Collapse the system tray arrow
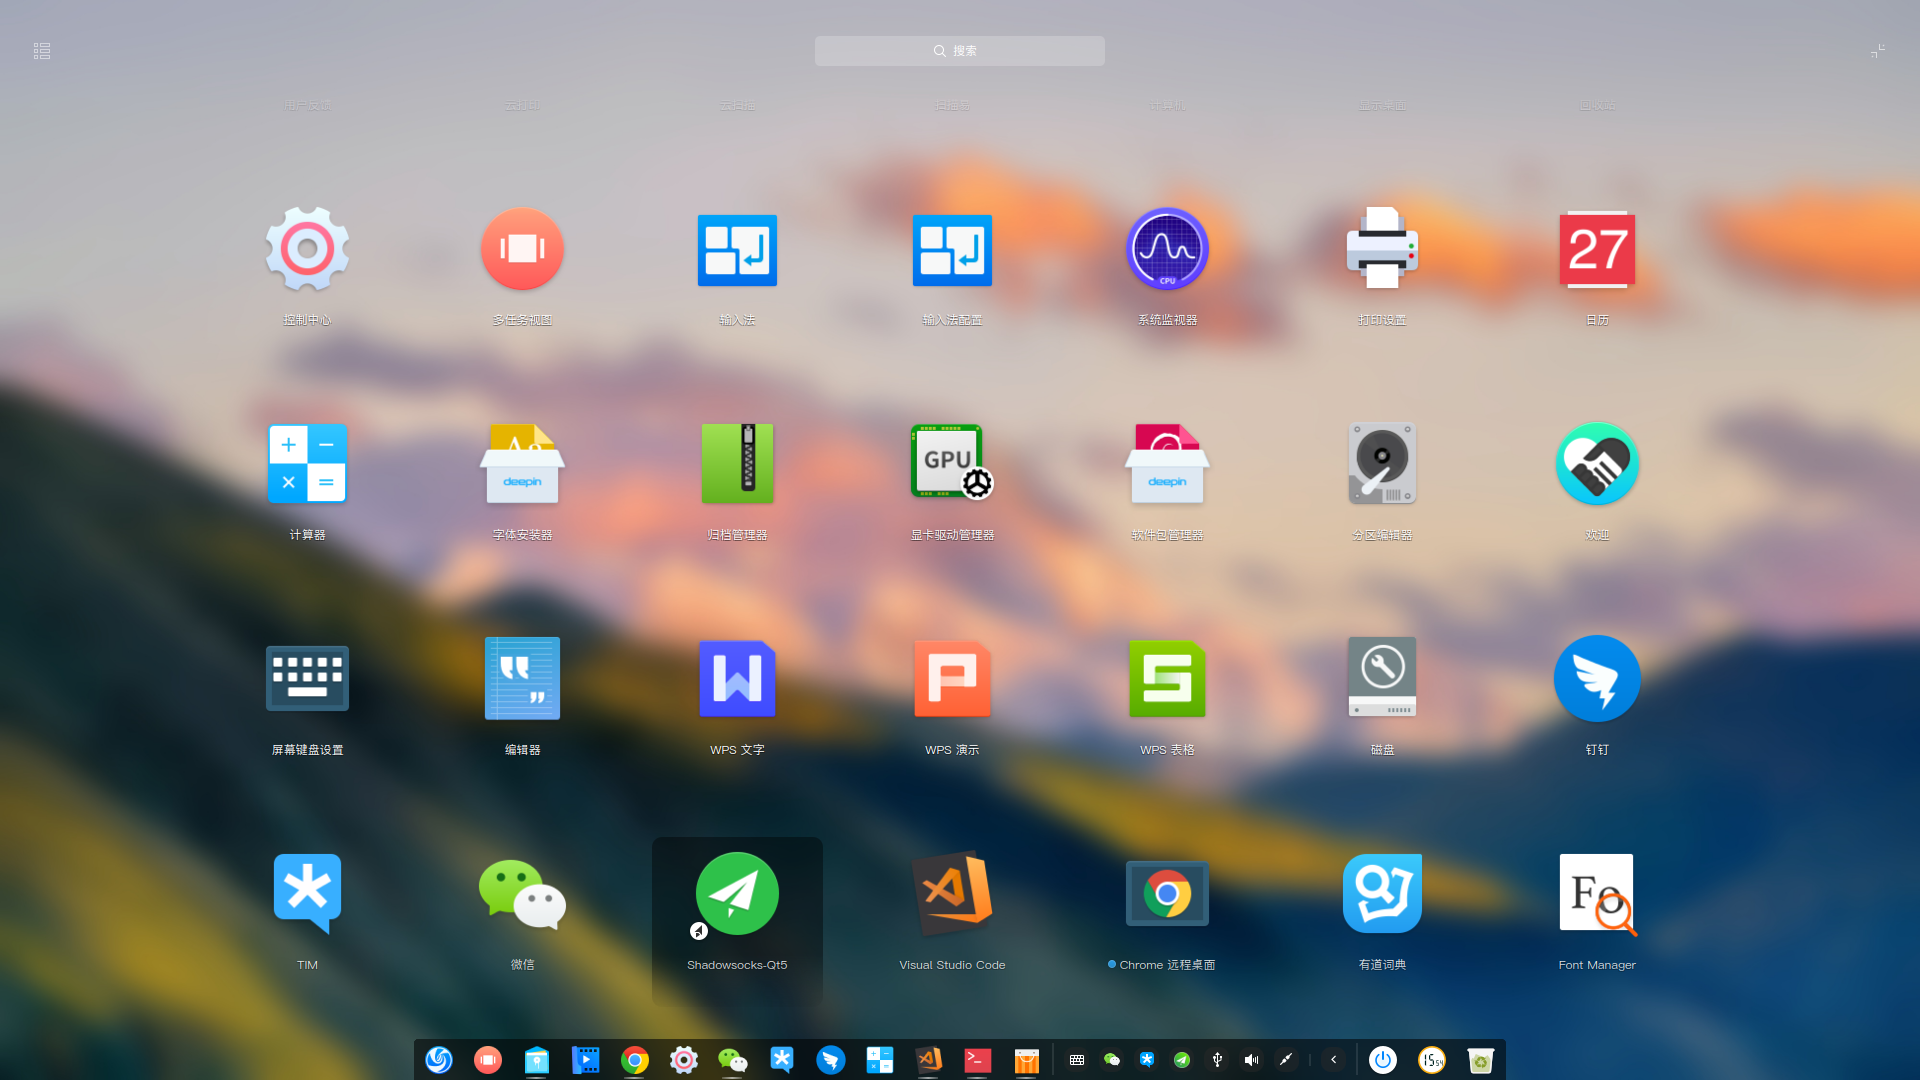1920x1080 pixels. 1333,1060
